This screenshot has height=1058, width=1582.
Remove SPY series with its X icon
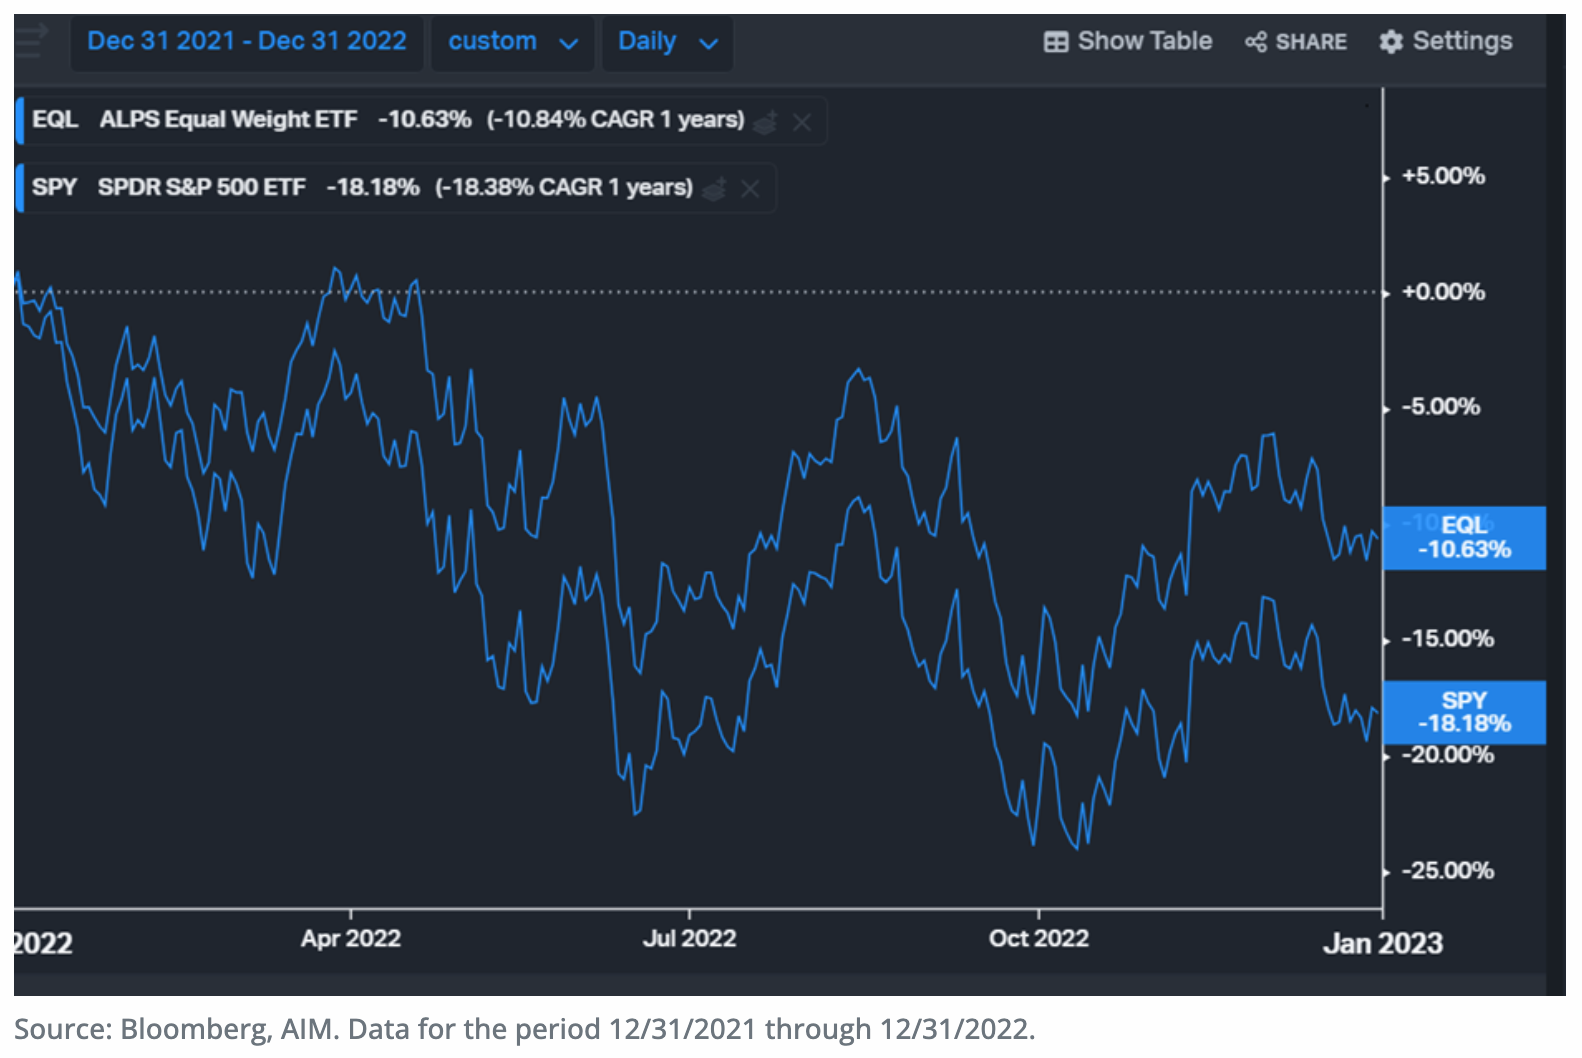pos(750,189)
